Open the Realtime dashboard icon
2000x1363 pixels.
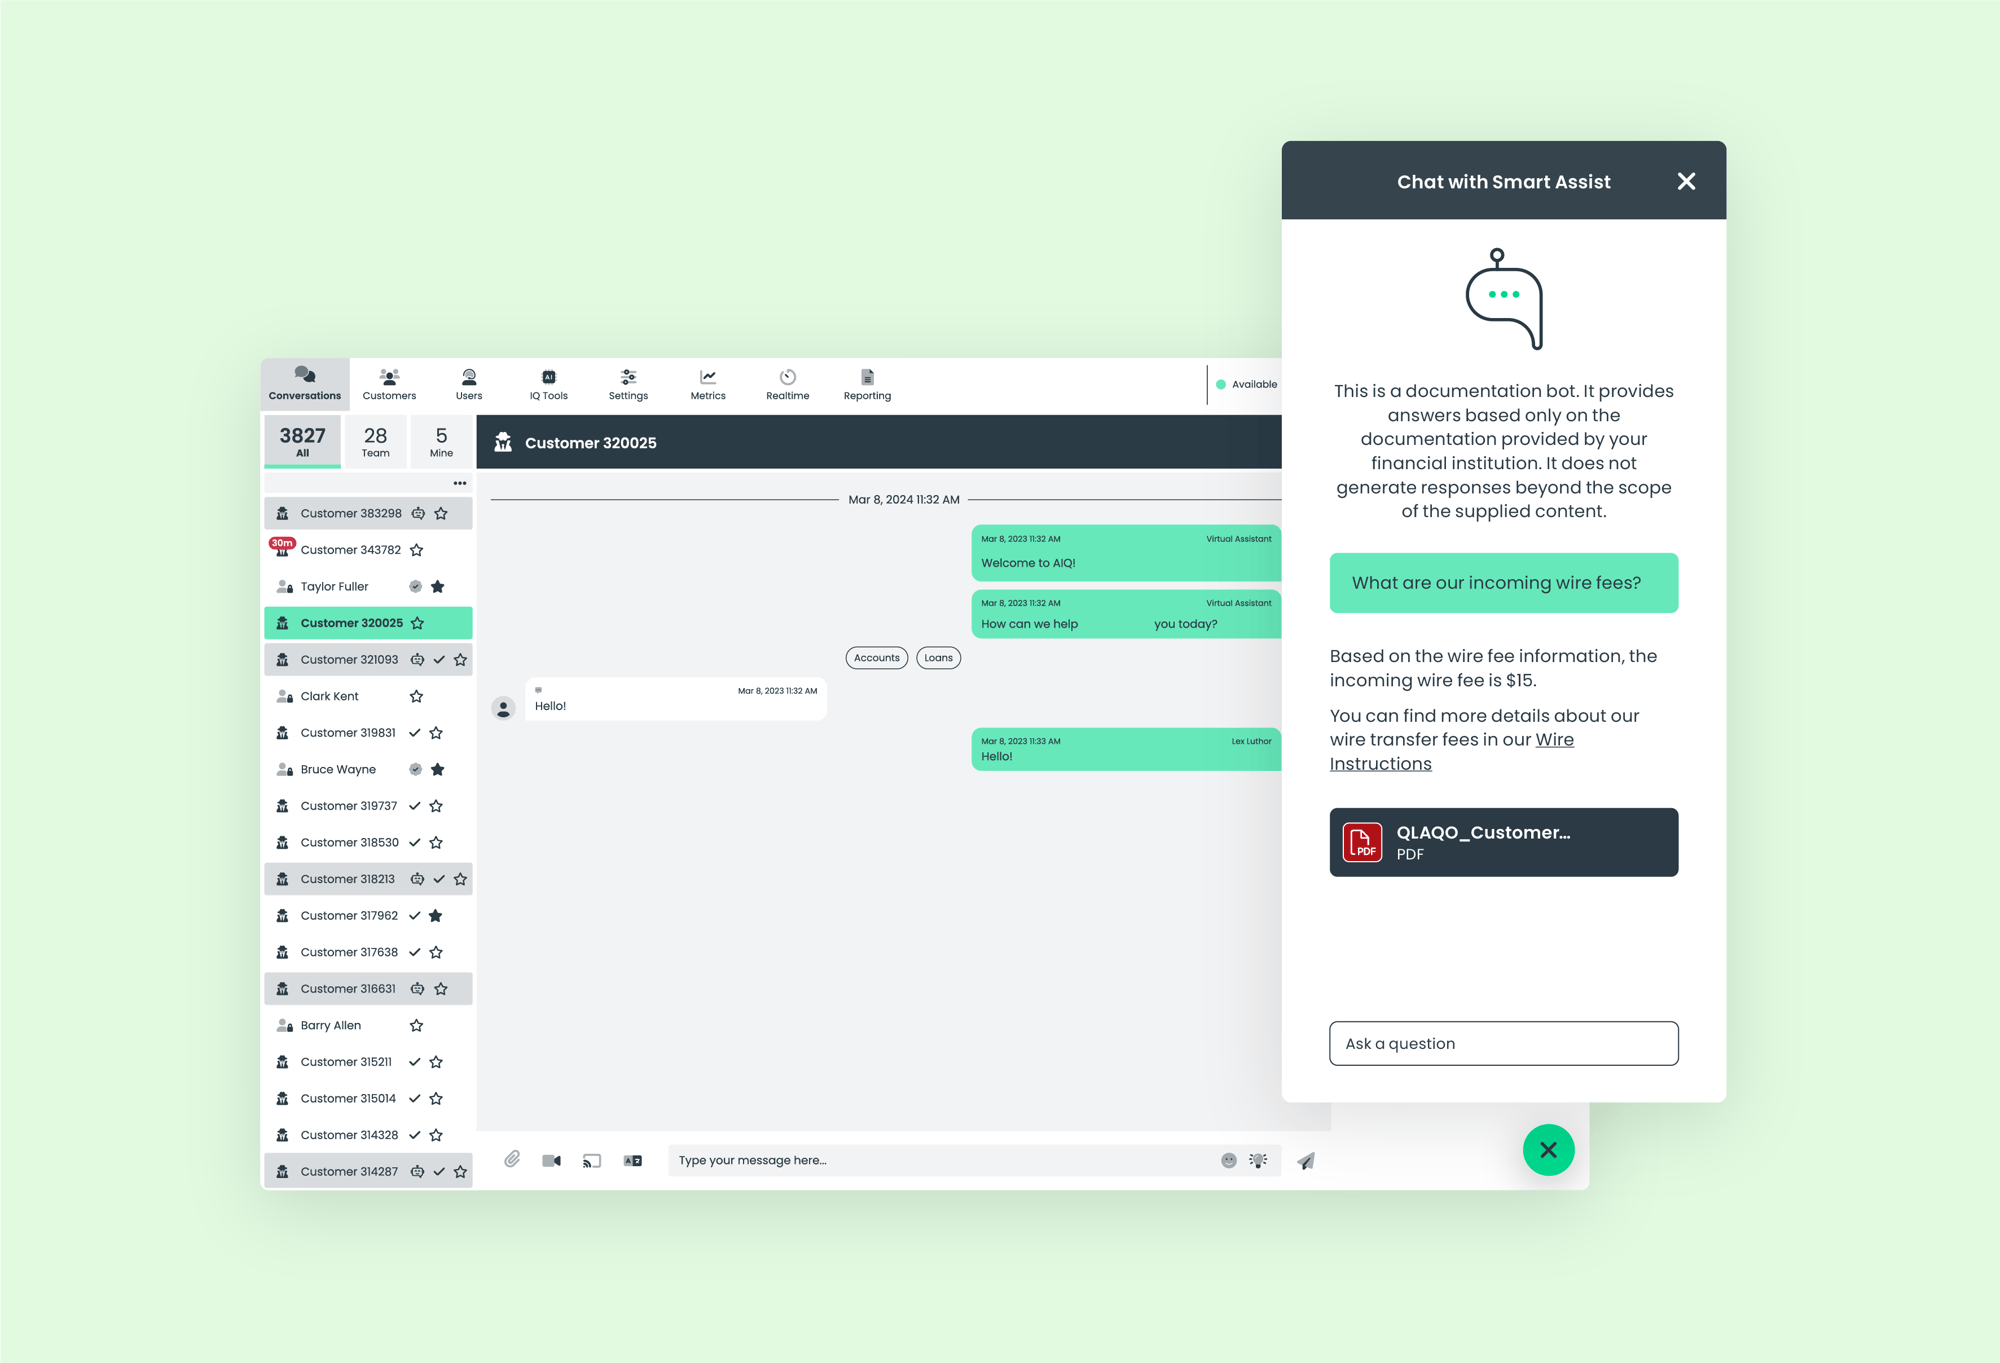pos(787,384)
